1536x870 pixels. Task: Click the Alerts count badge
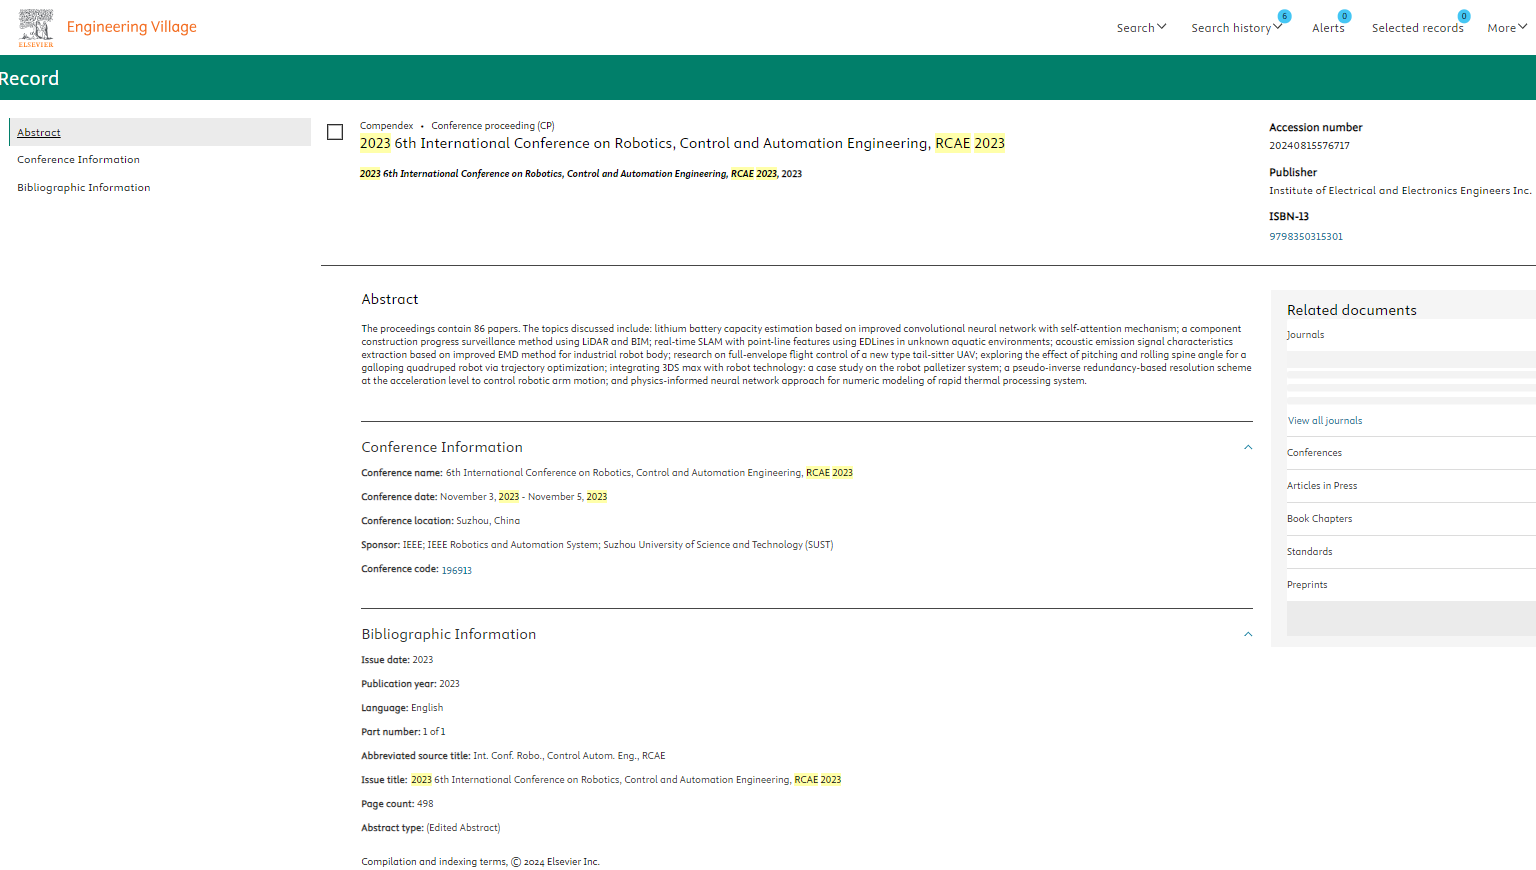1344,16
